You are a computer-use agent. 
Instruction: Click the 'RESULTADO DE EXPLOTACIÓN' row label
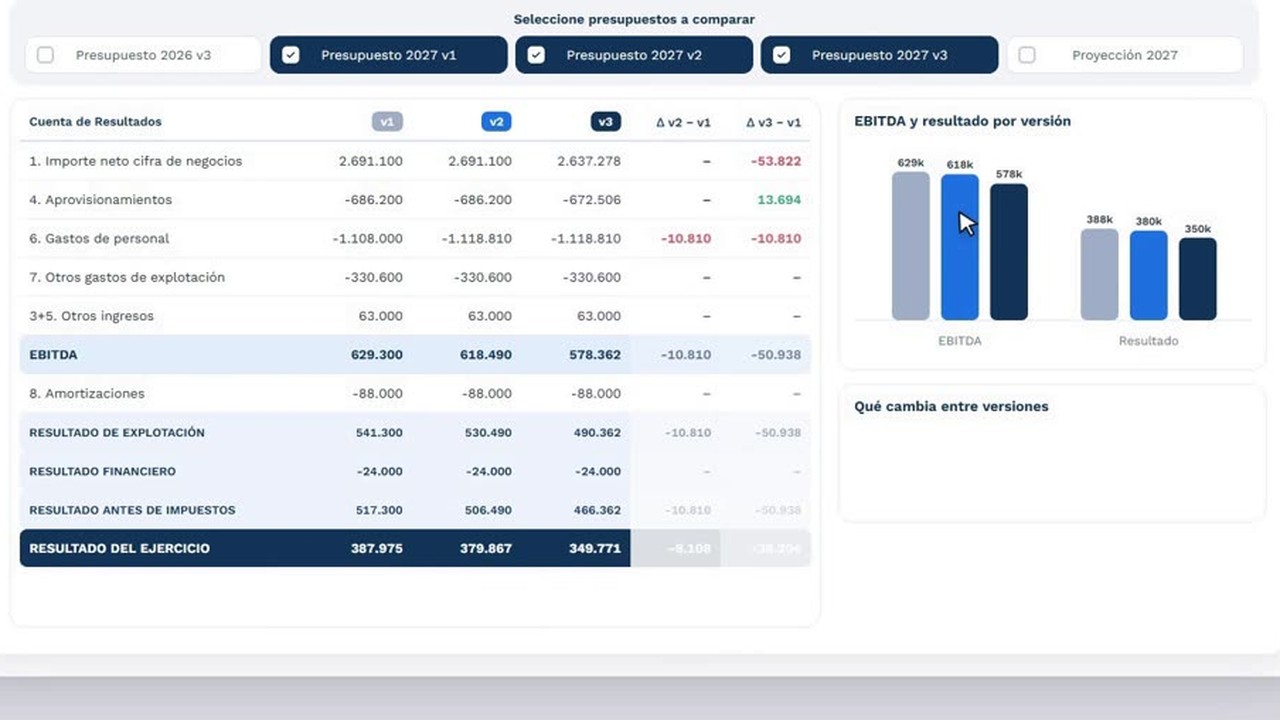click(117, 433)
